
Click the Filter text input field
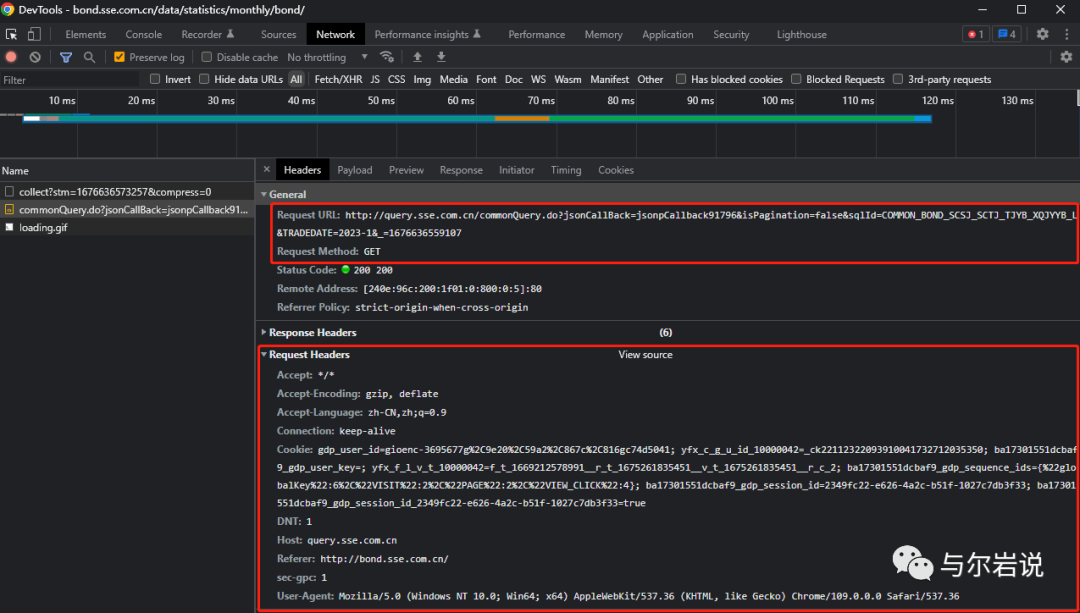(x=70, y=80)
